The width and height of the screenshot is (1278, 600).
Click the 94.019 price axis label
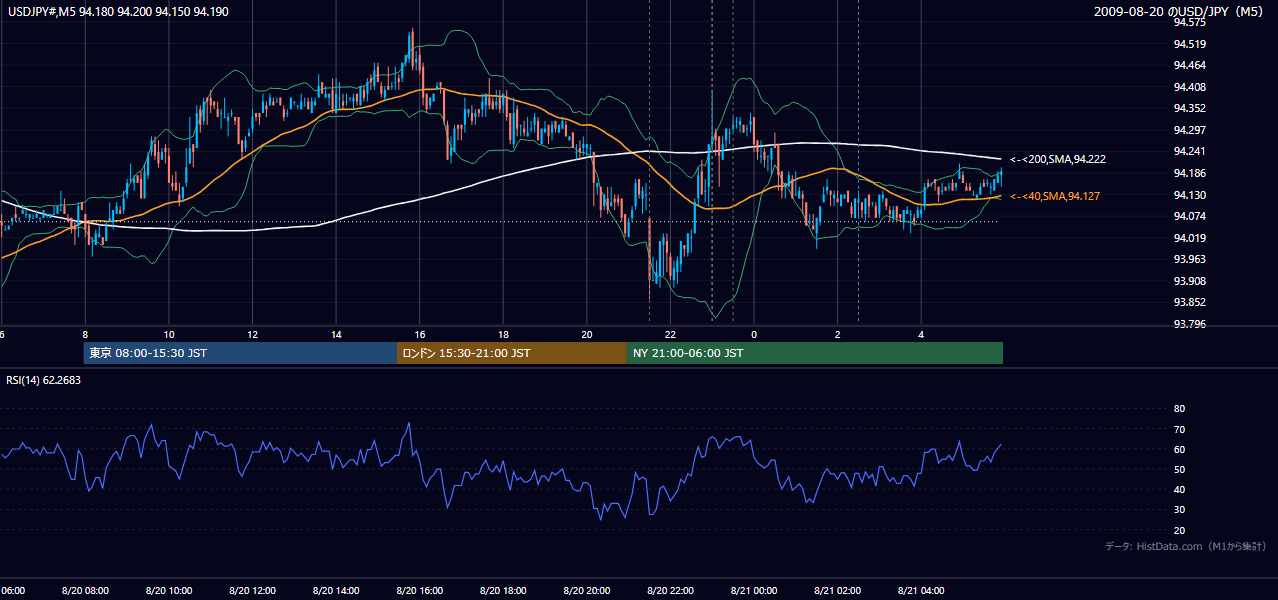click(1188, 237)
